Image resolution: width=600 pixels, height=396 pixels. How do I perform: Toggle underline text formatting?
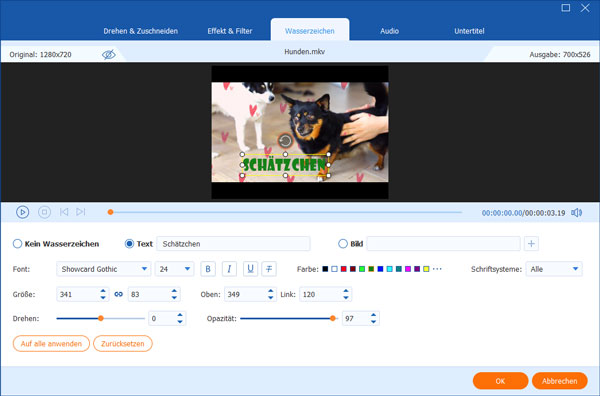250,269
